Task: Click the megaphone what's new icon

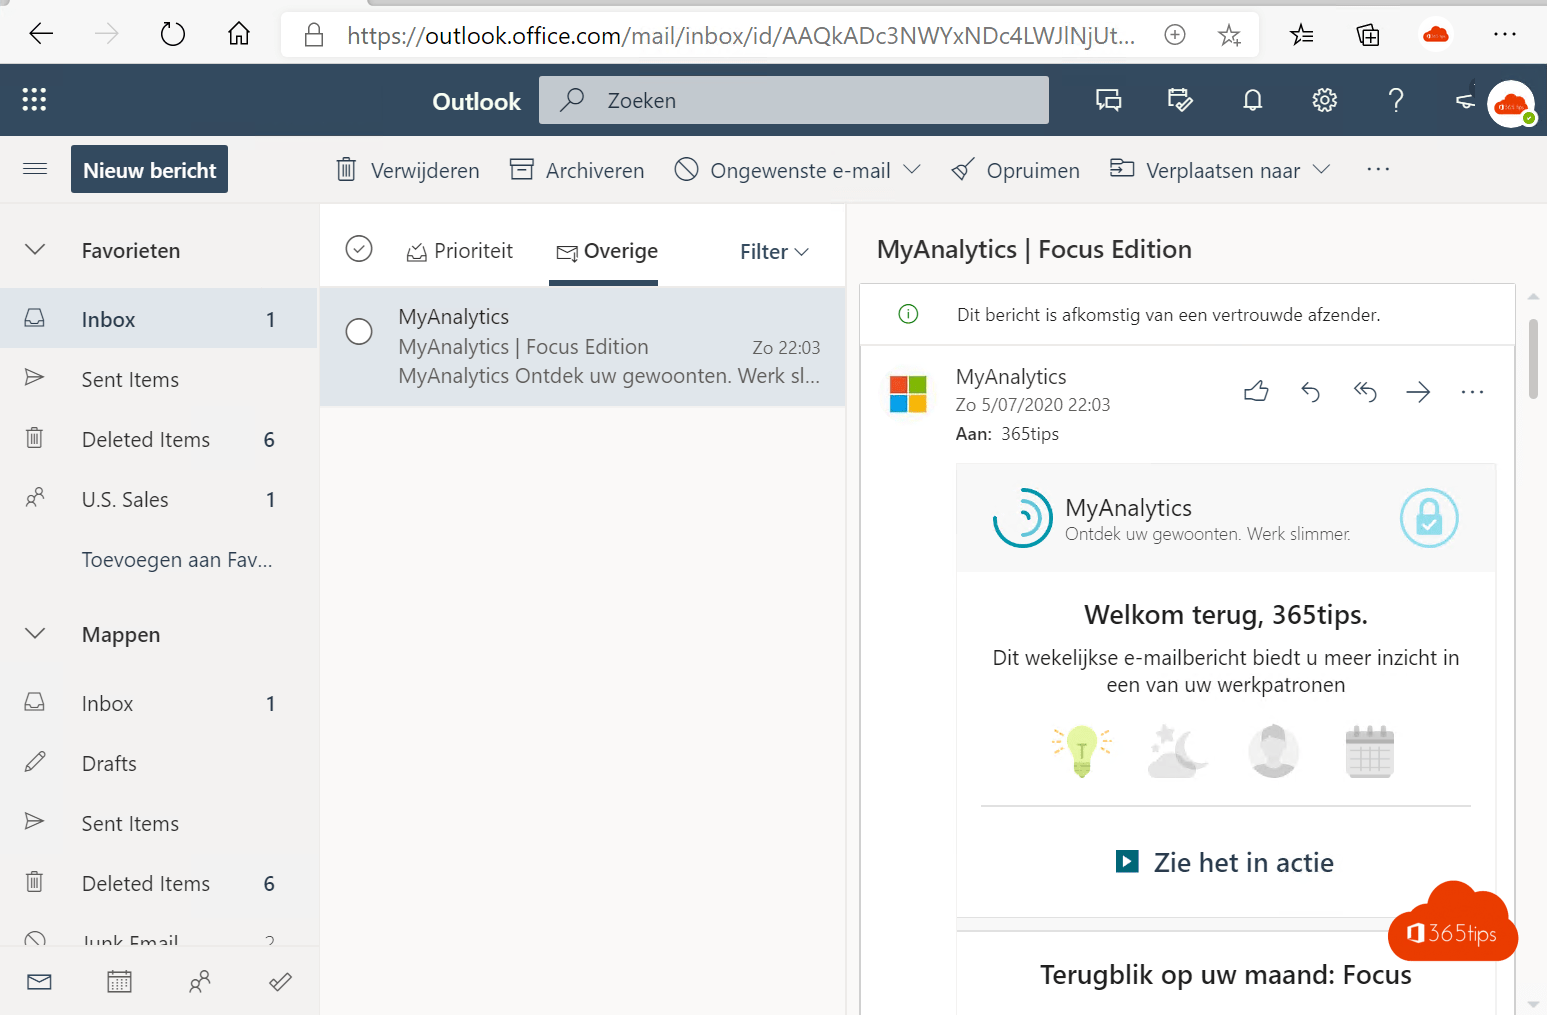Action: (1465, 100)
